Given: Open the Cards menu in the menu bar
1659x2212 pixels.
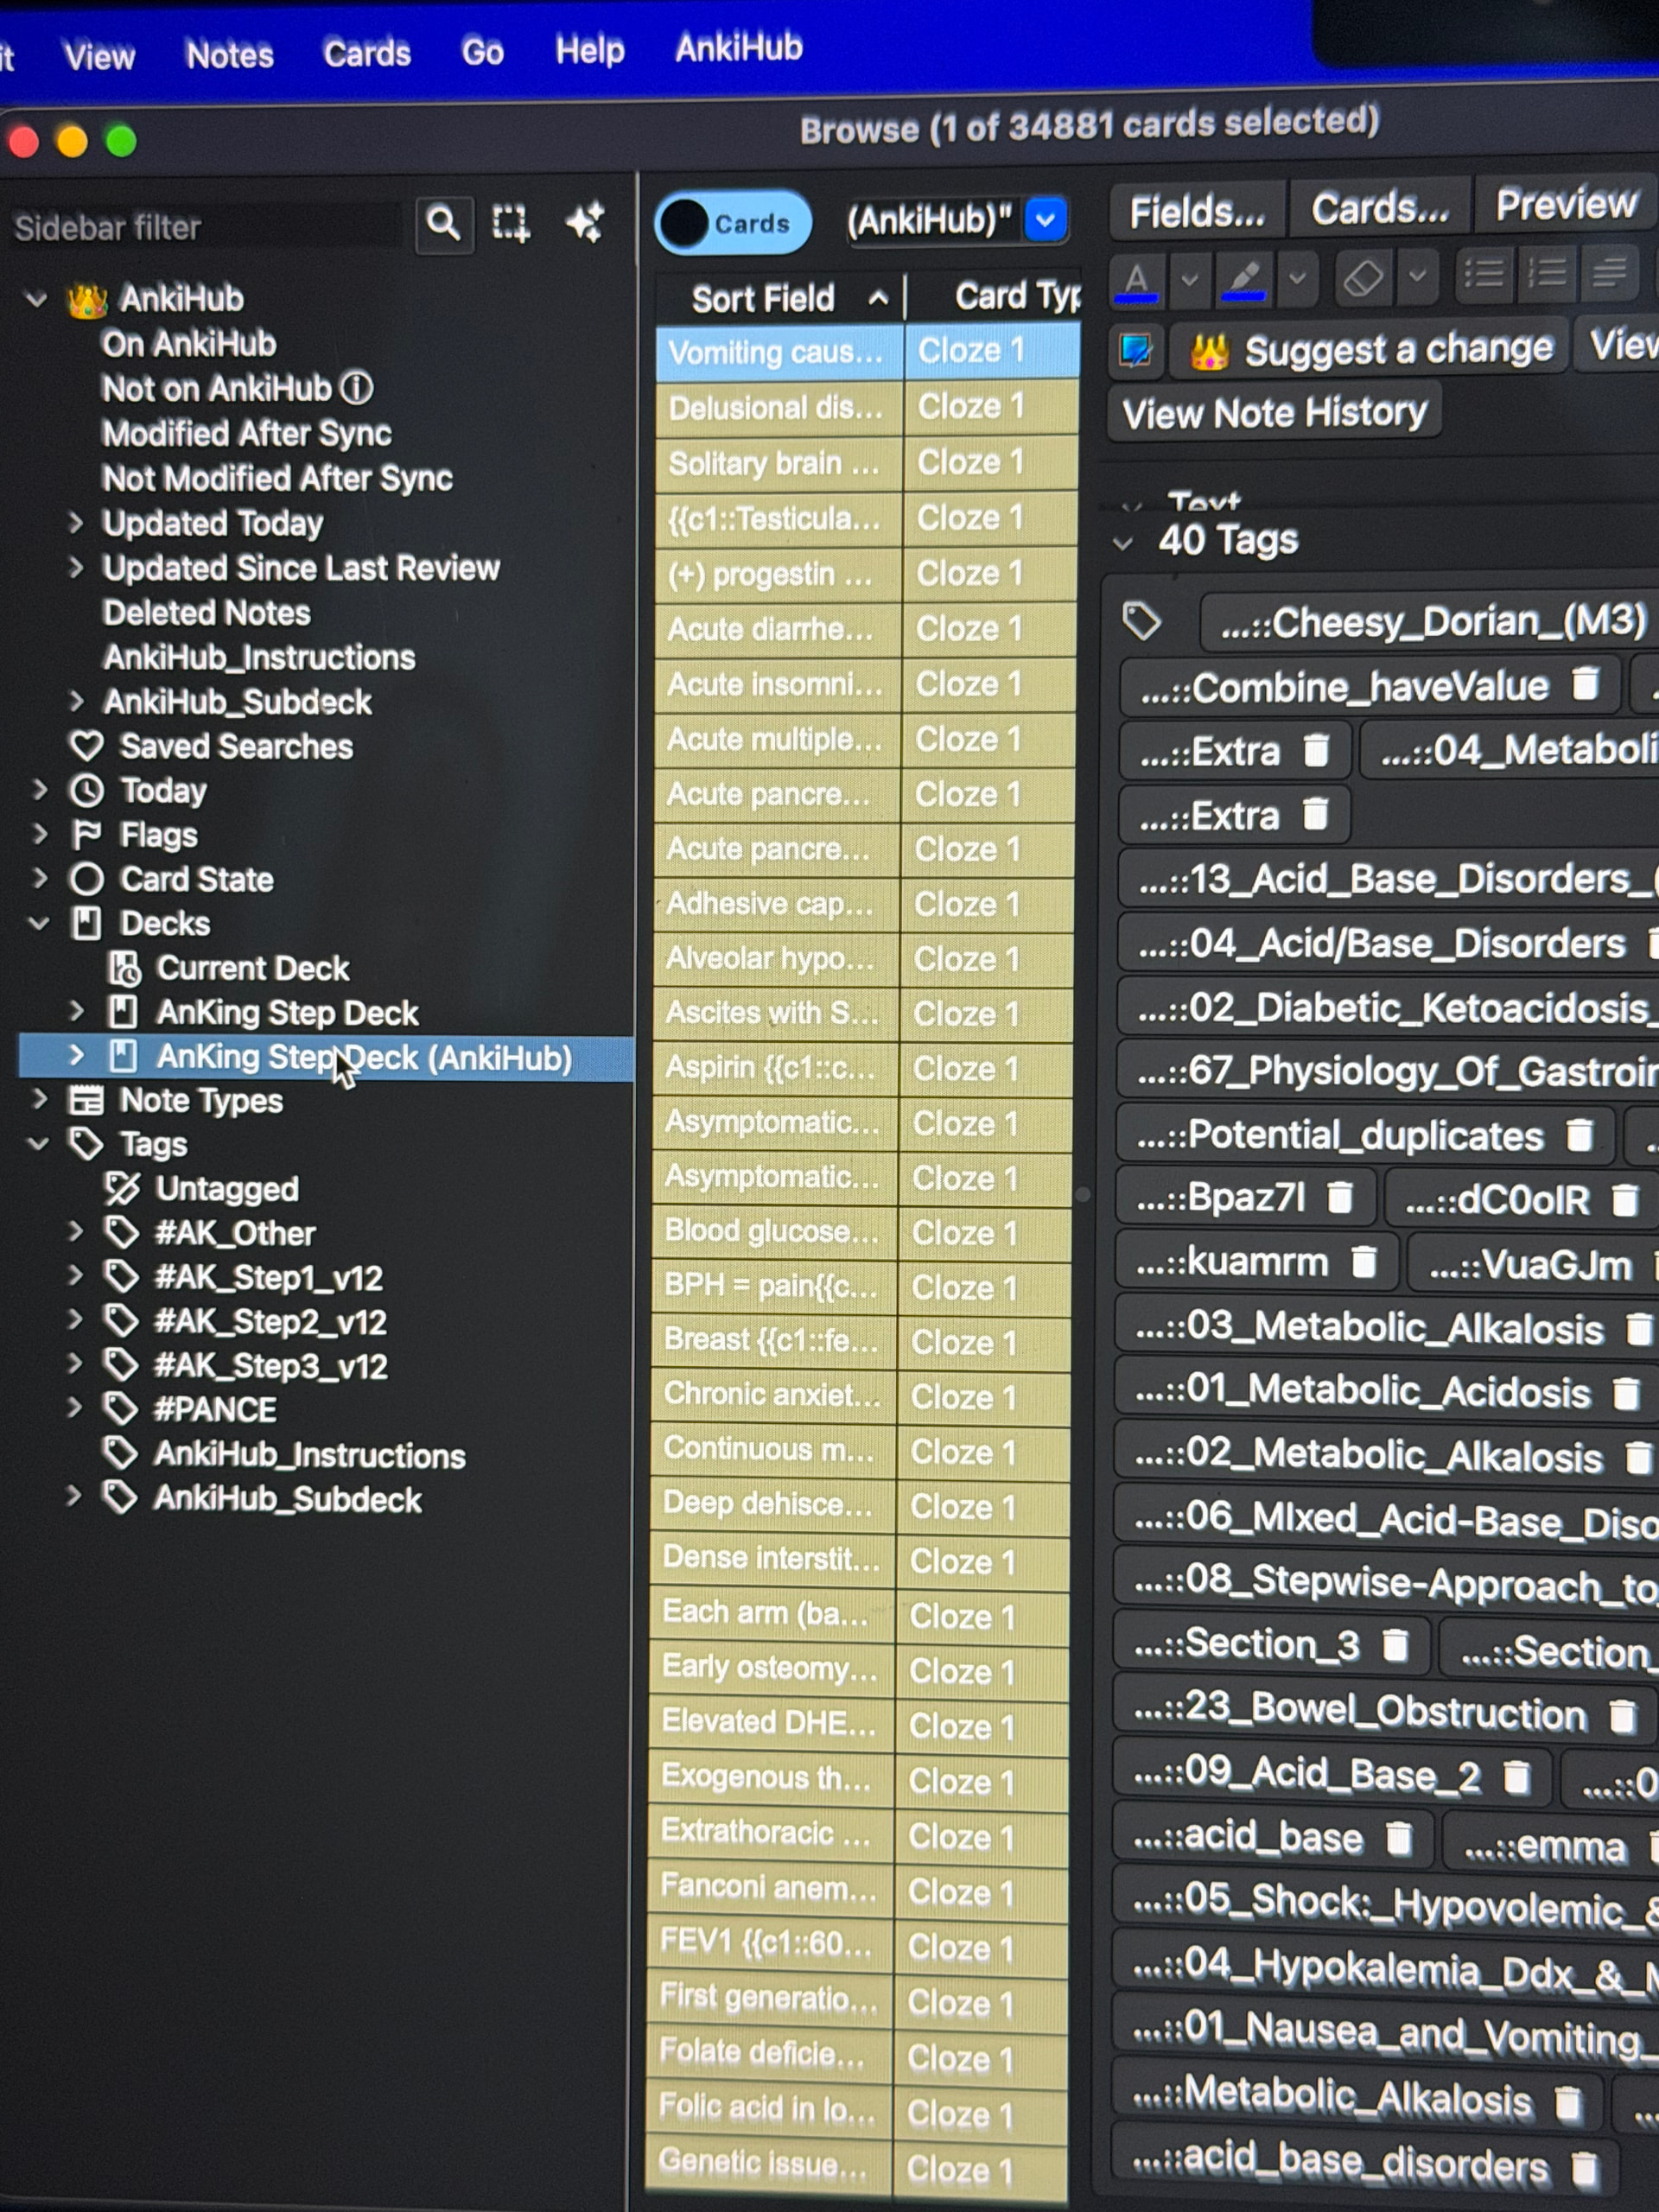Looking at the screenshot, I should pos(367,52).
